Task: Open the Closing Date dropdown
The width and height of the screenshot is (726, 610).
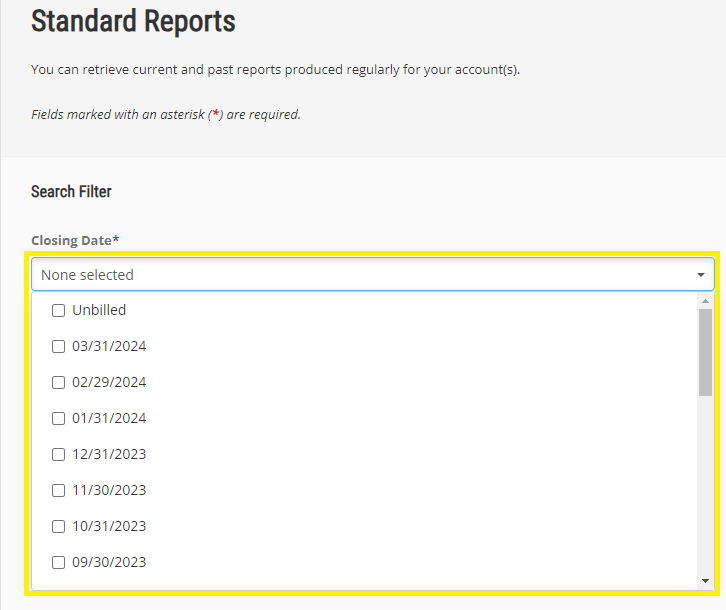Action: click(x=373, y=275)
